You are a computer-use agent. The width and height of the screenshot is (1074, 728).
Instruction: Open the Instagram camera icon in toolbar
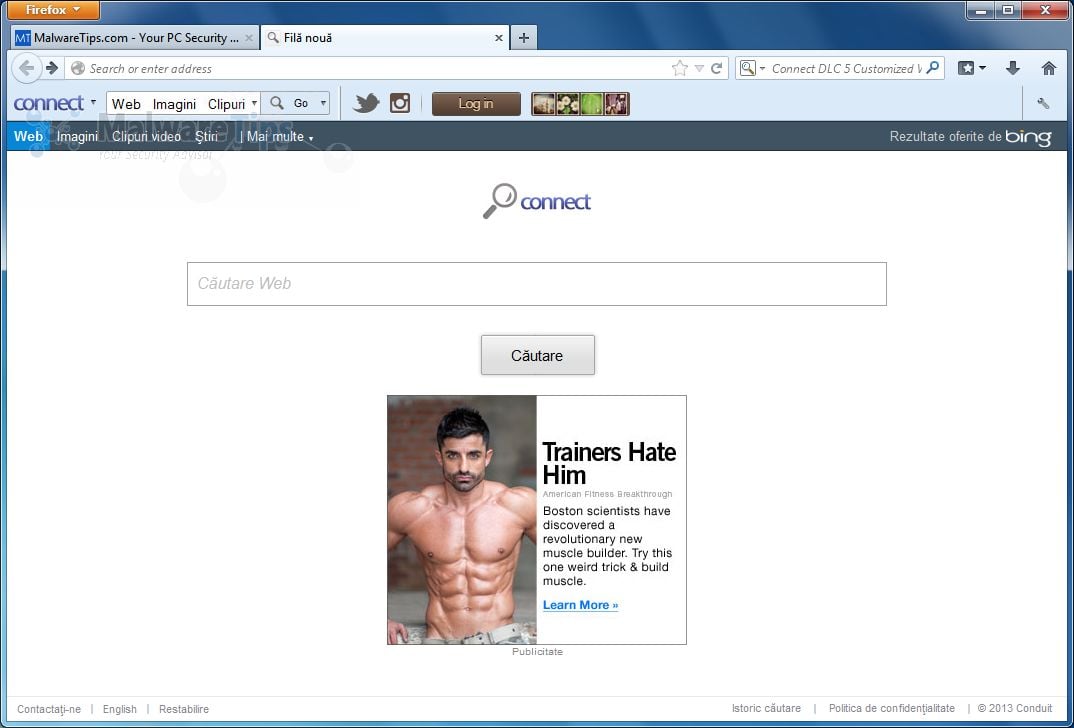(x=400, y=103)
